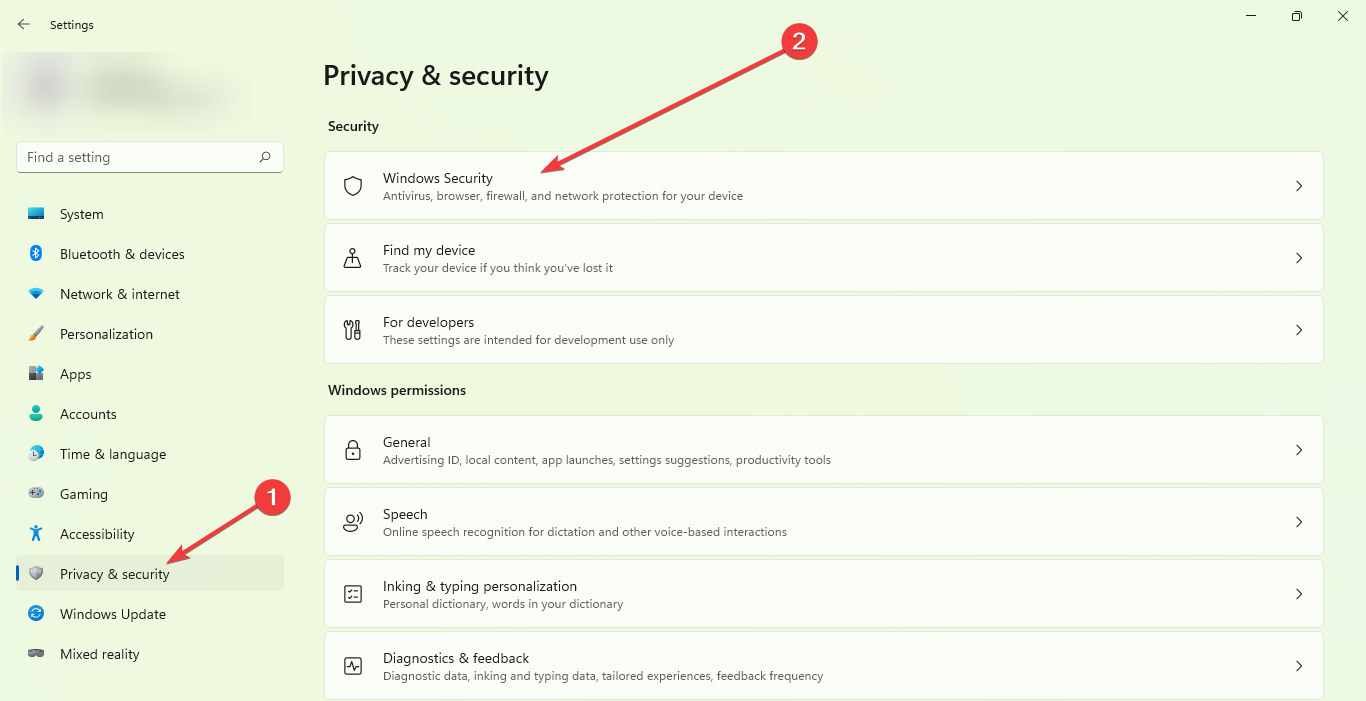Click the search magnifier icon
This screenshot has width=1366, height=701.
265,157
